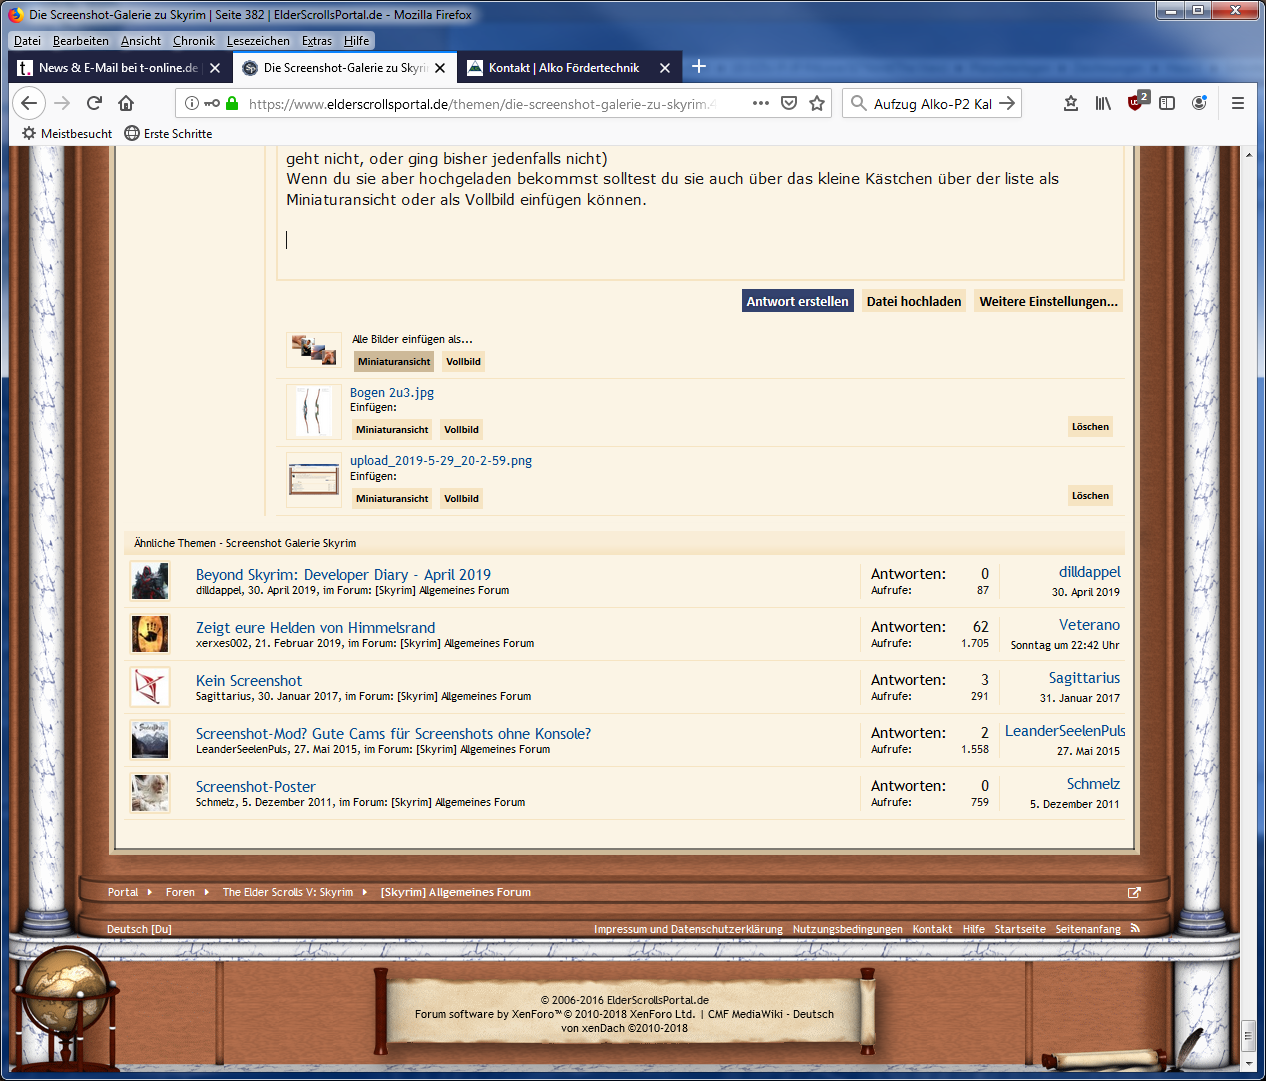Open Bogen 2u3.jpg file link

point(392,393)
